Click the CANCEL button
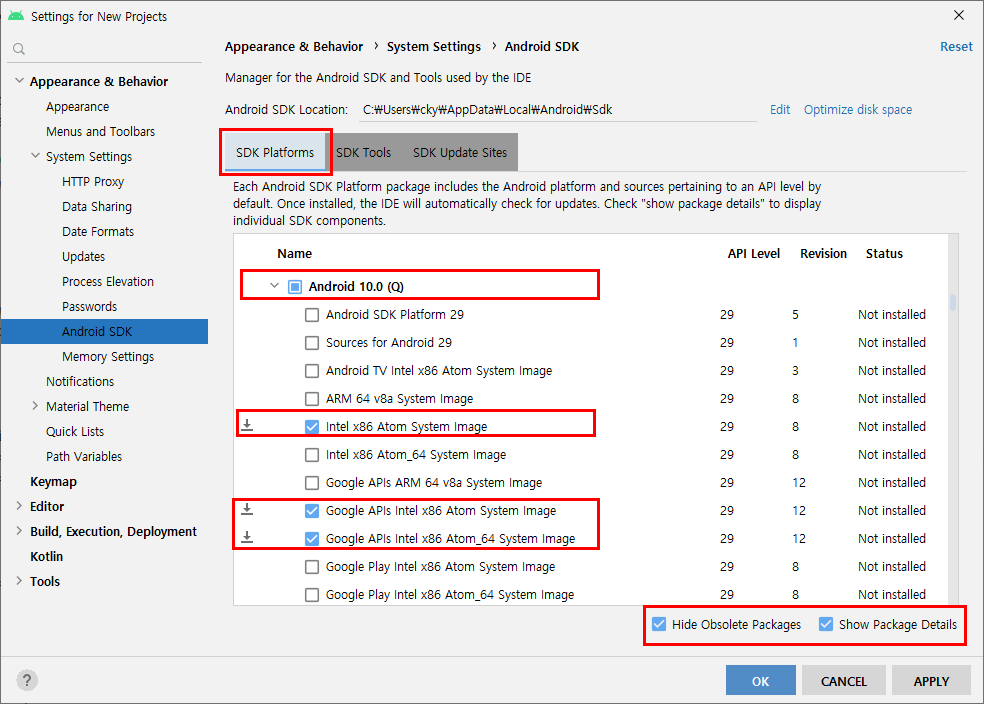Image resolution: width=984 pixels, height=704 pixels. (x=843, y=681)
